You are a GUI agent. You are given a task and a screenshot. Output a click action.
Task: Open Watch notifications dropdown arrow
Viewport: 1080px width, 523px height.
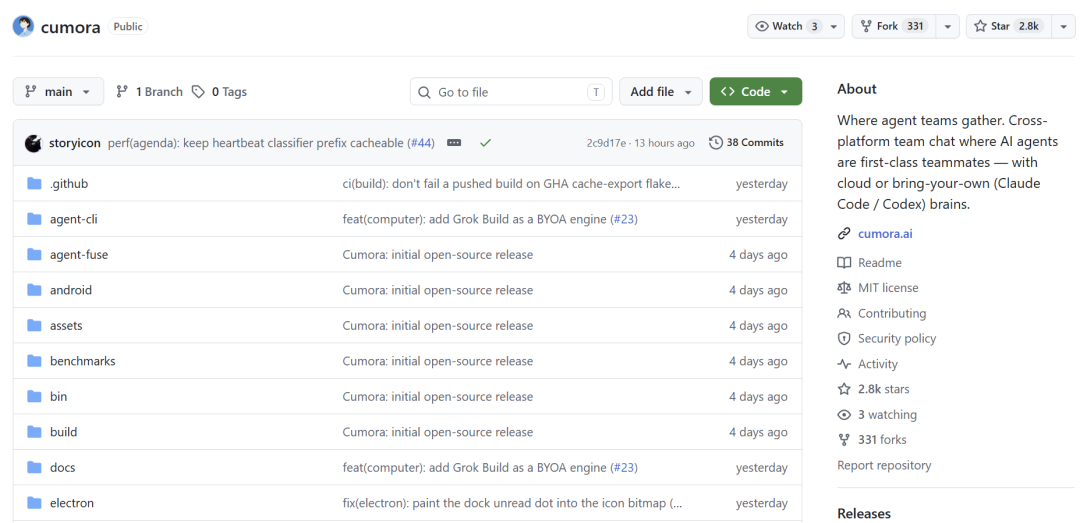click(833, 26)
